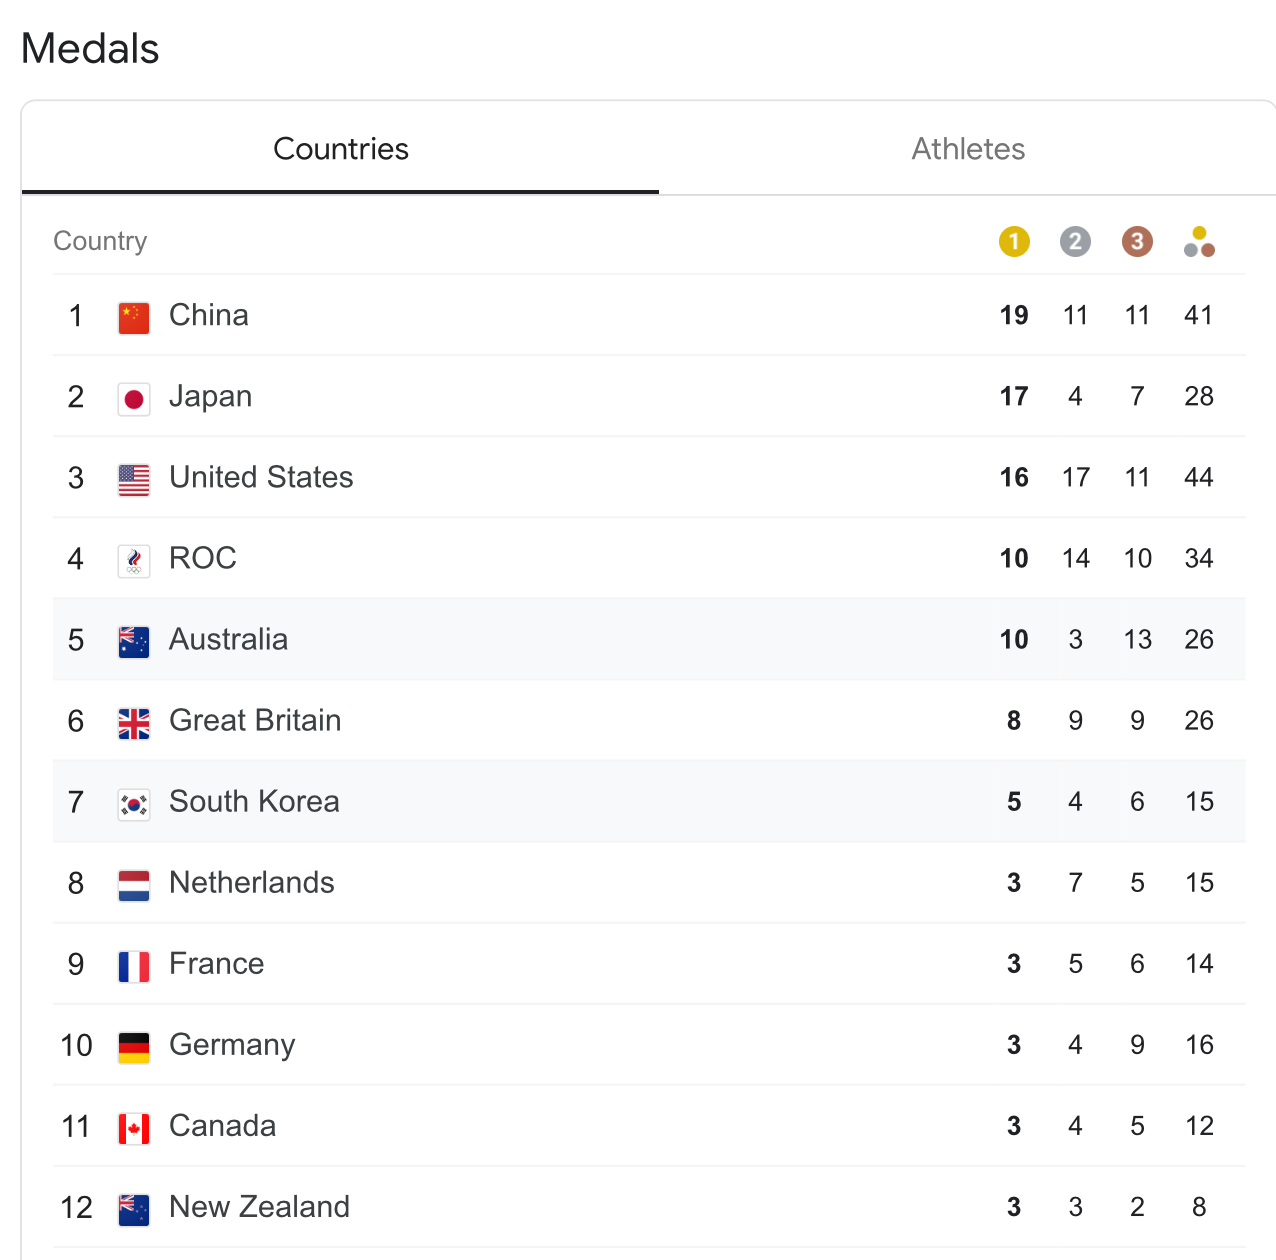Click the gold medal column icon
The width and height of the screenshot is (1276, 1260).
1014,241
